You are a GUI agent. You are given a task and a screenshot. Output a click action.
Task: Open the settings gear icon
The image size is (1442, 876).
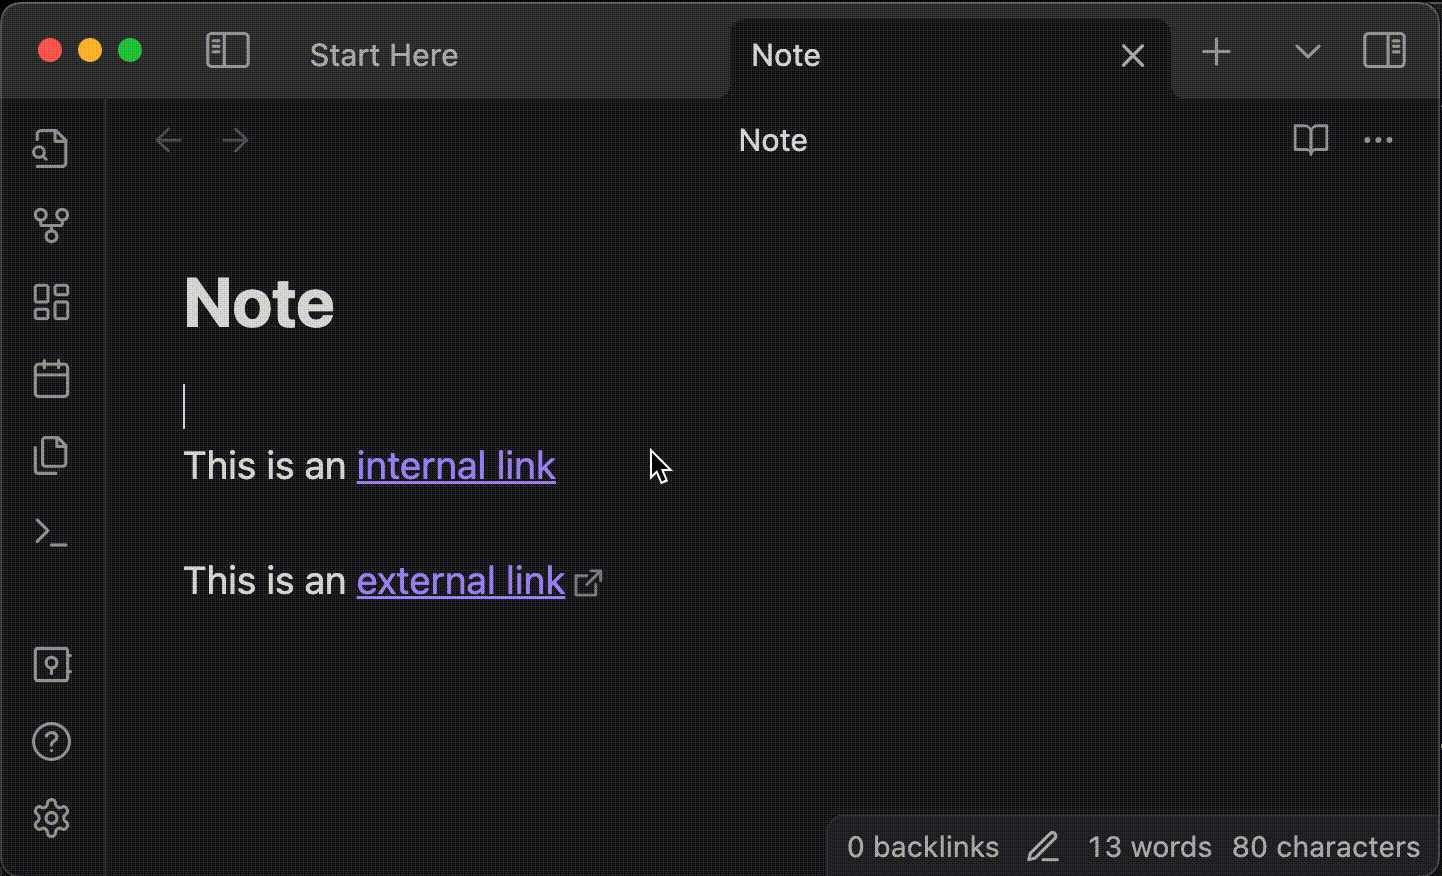coord(51,818)
